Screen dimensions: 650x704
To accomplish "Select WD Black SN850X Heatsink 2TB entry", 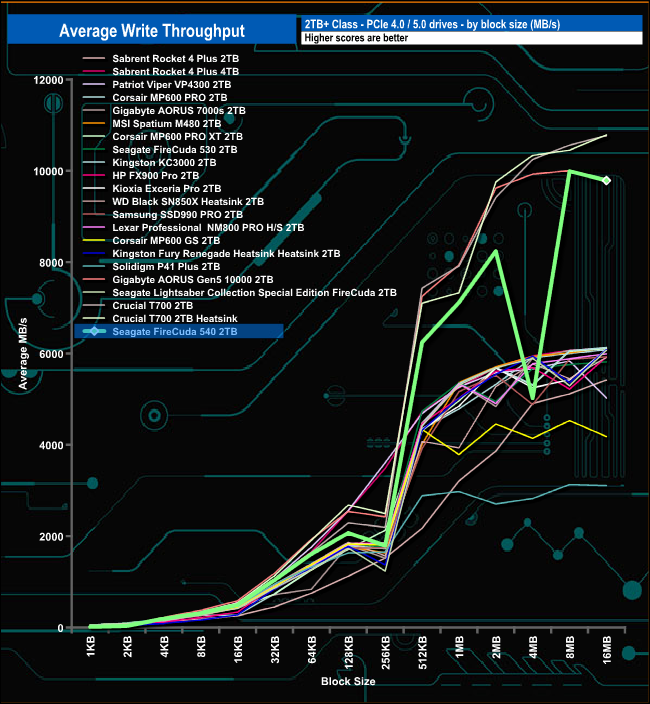I will click(188, 202).
